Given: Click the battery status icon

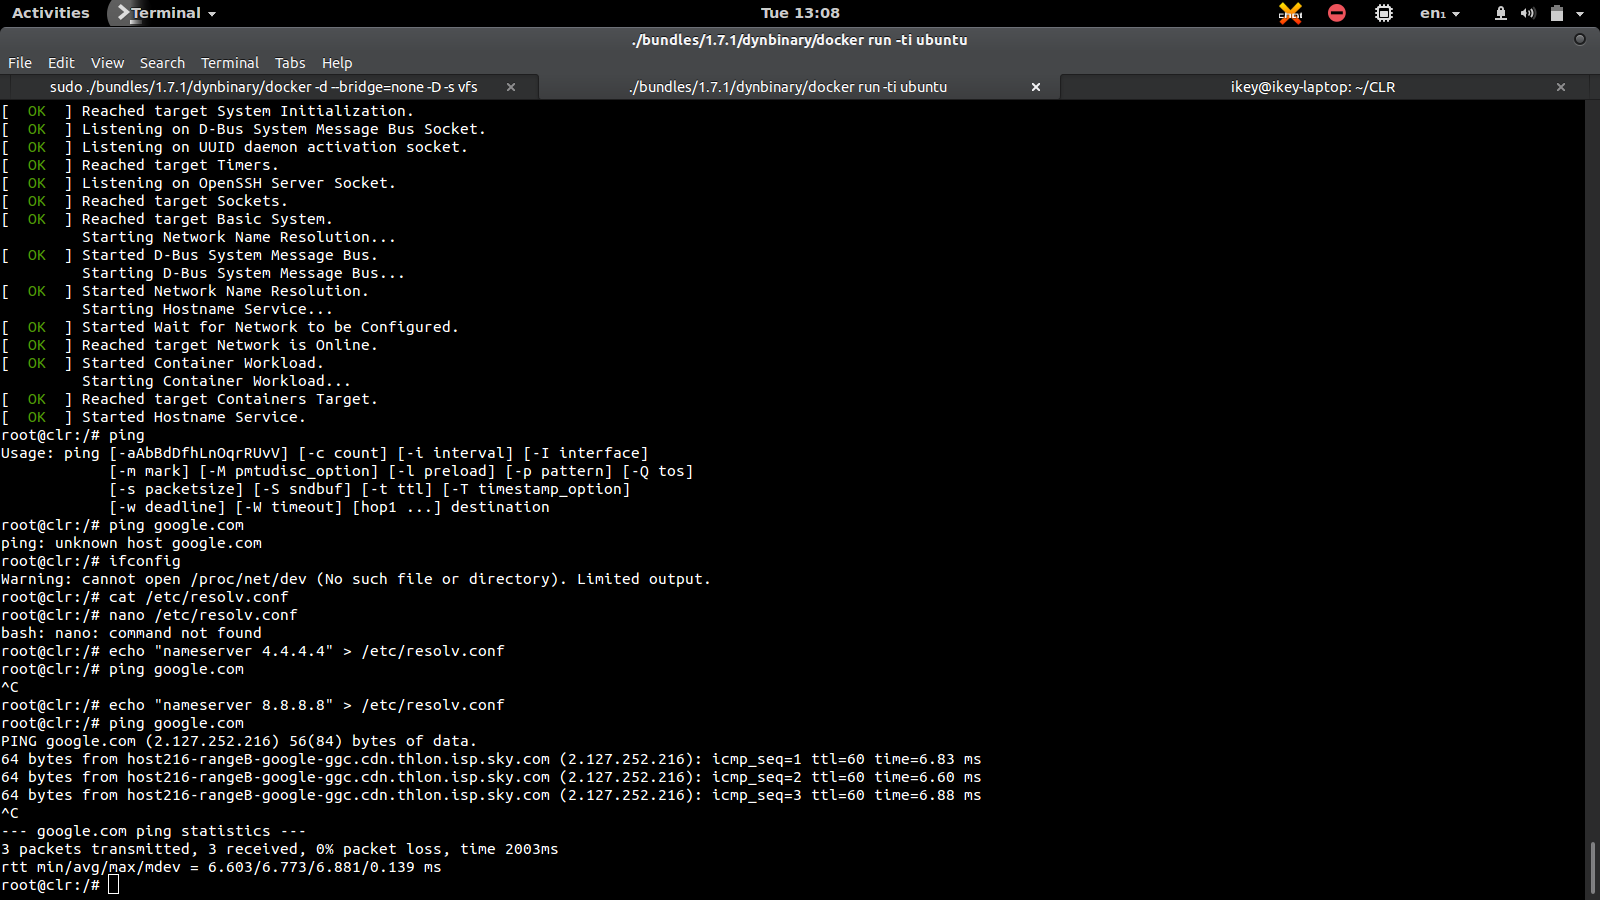Looking at the screenshot, I should click(x=1557, y=13).
